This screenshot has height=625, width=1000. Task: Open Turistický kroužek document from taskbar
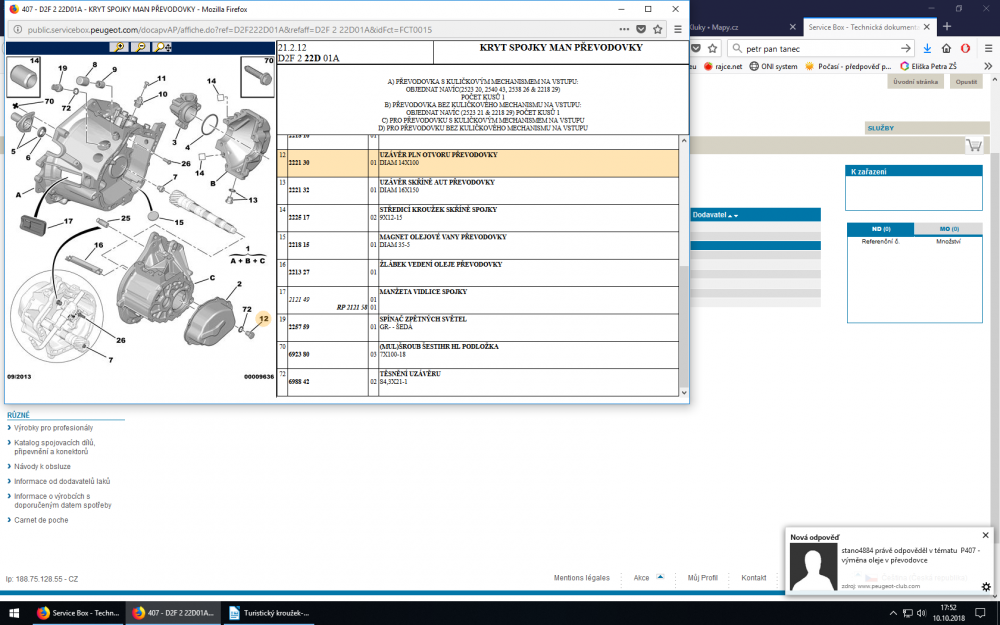tap(270, 613)
